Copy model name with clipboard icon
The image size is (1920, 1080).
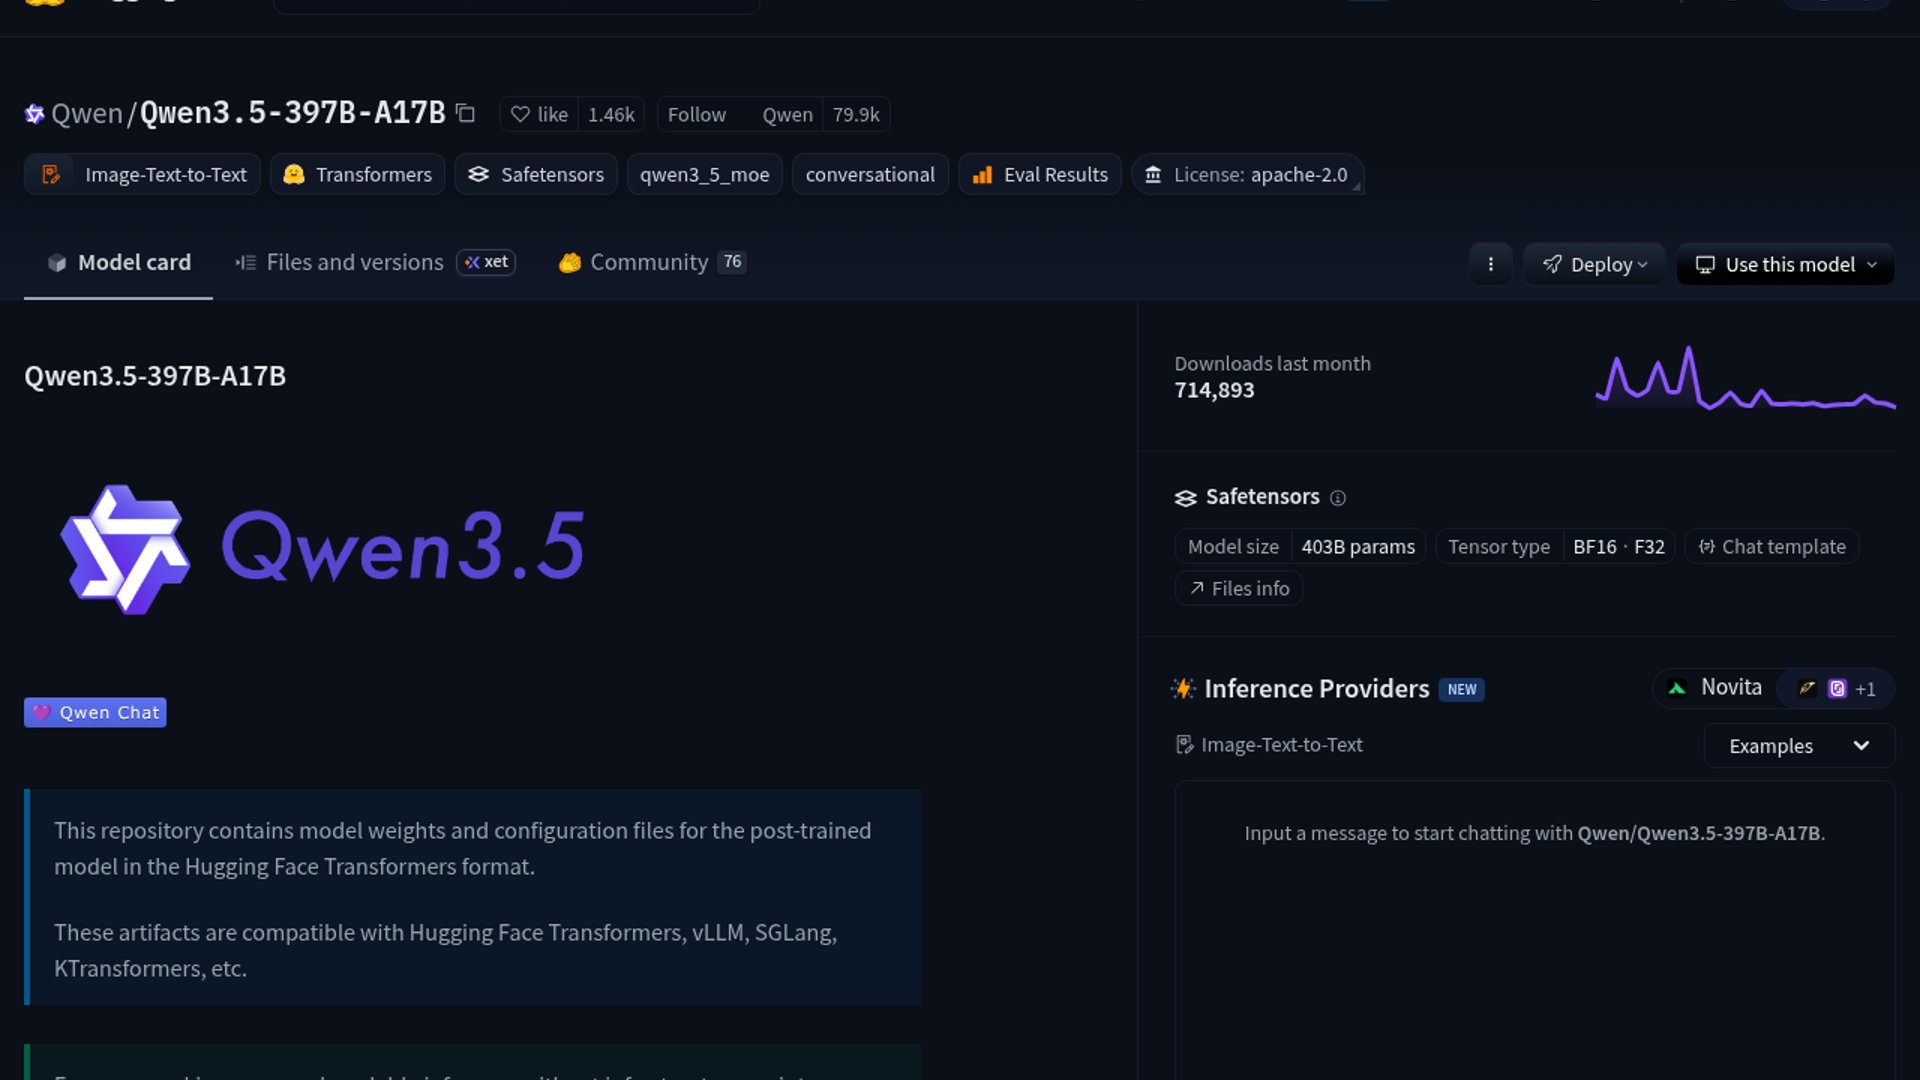pos(465,113)
